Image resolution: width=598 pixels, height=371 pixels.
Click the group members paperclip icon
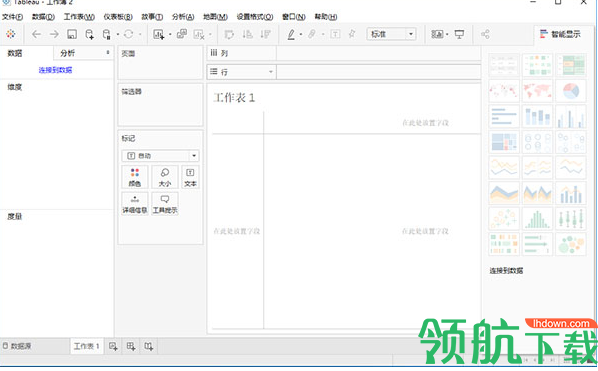[x=312, y=34]
